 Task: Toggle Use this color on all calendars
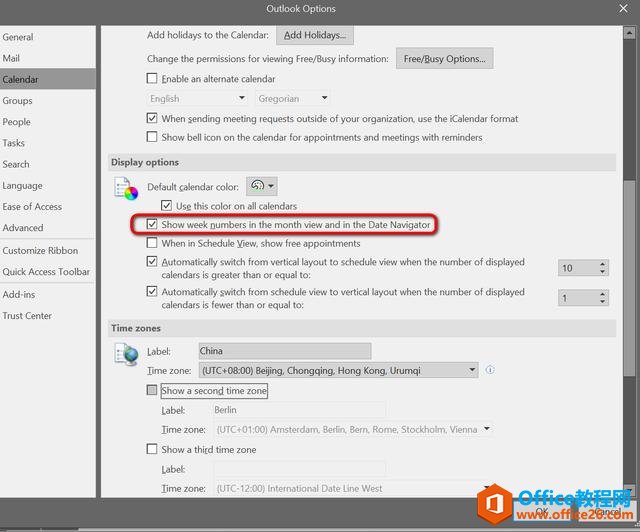click(x=166, y=205)
